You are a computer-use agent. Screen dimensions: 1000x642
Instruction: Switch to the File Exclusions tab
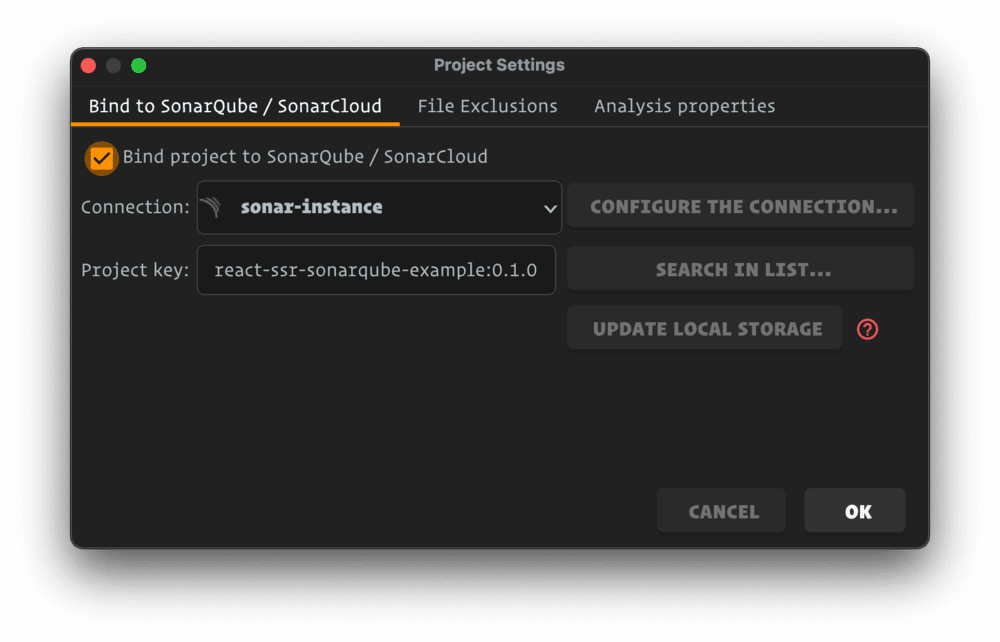487,106
